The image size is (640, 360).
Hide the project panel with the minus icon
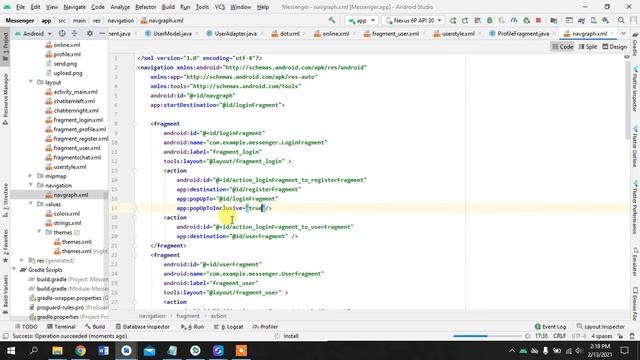click(102, 33)
